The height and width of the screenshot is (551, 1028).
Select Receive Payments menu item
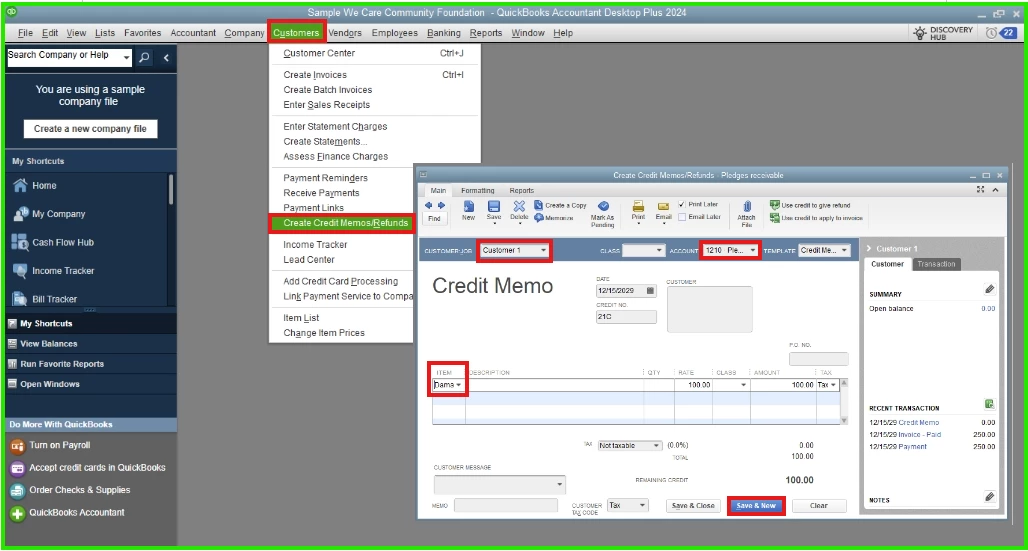pyautogui.click(x=321, y=193)
